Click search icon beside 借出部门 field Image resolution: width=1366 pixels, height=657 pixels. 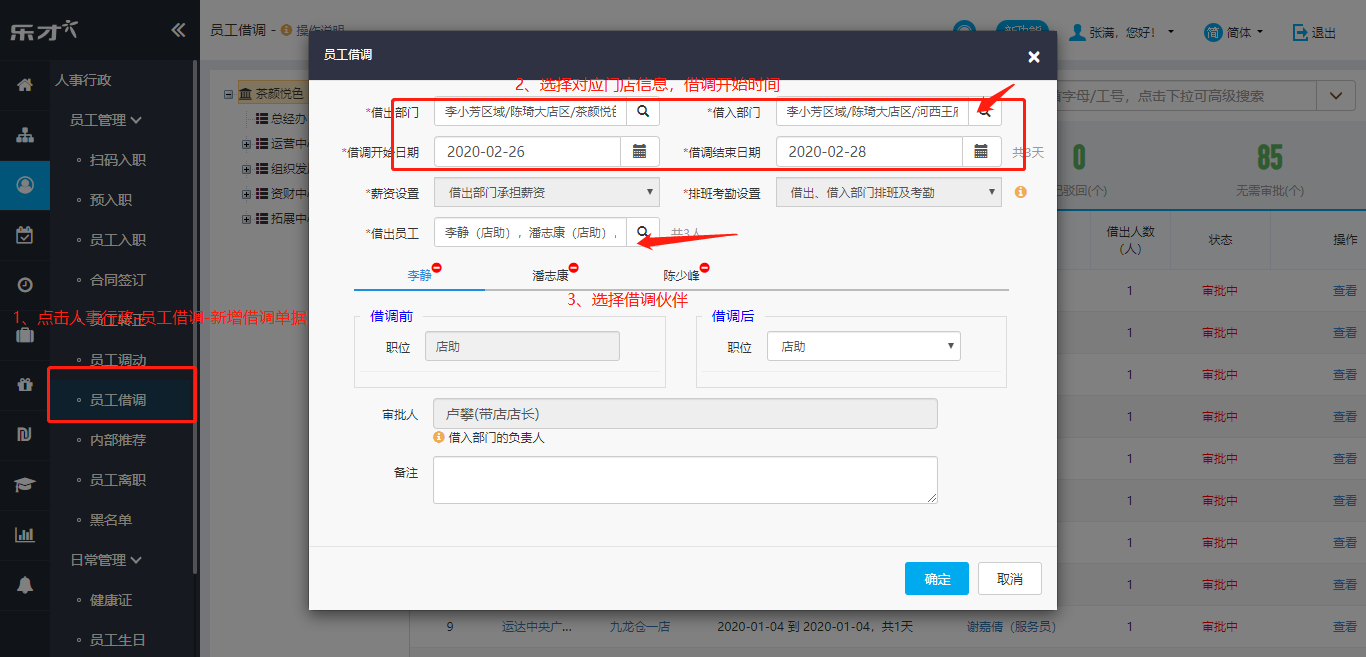point(643,111)
